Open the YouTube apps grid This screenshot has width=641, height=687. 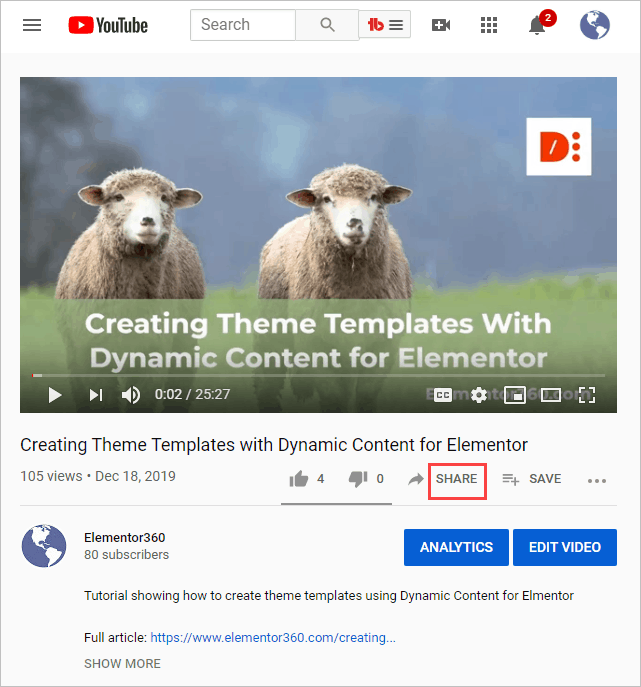click(489, 25)
